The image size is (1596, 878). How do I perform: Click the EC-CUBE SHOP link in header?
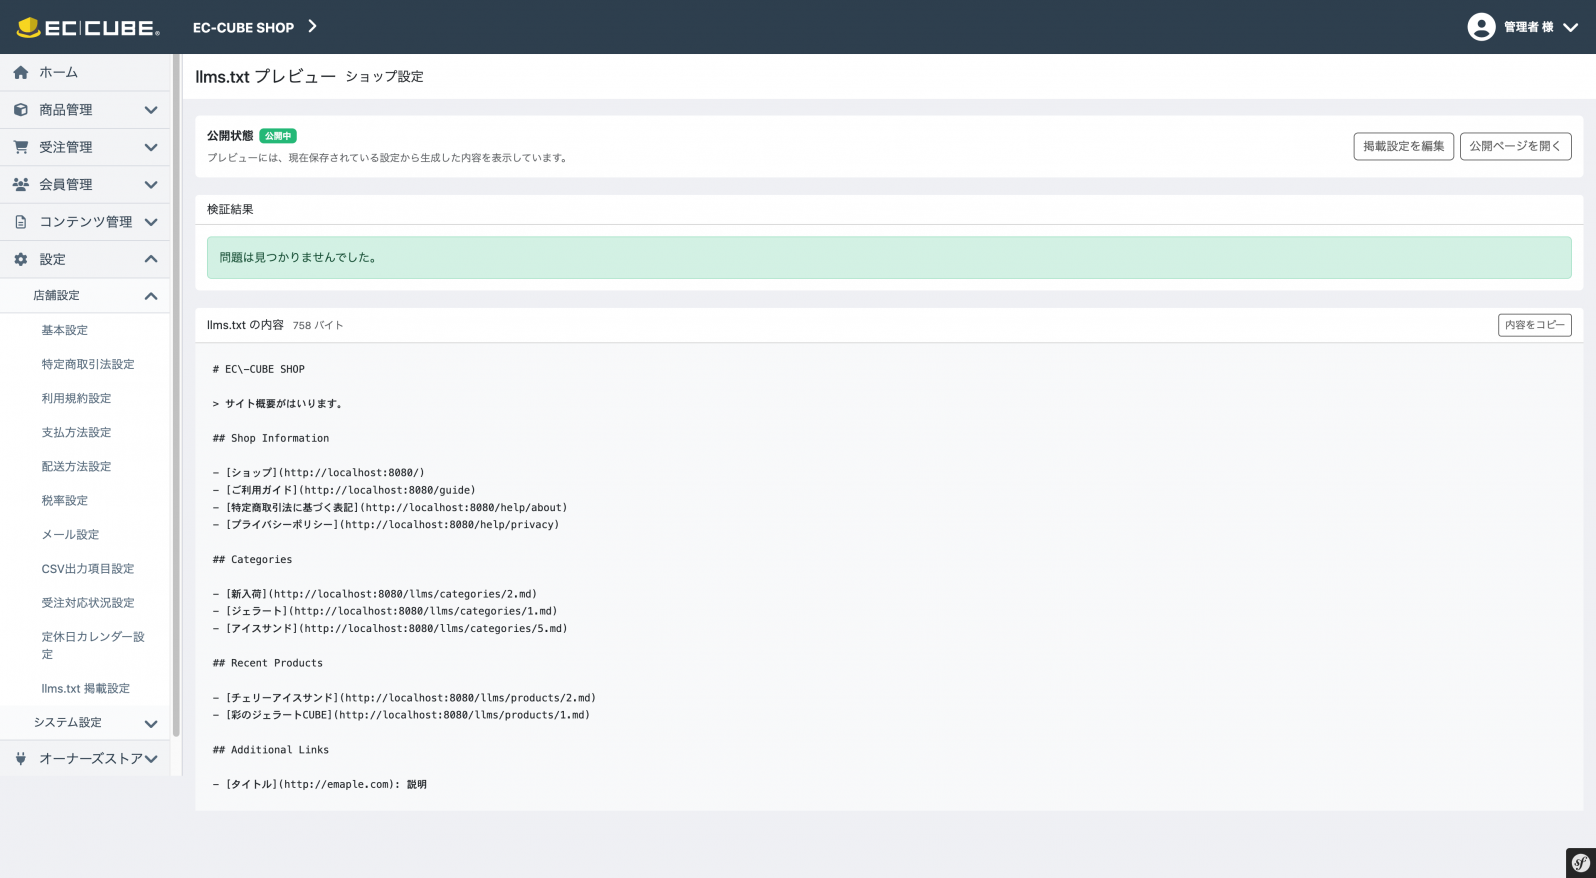[x=243, y=27]
